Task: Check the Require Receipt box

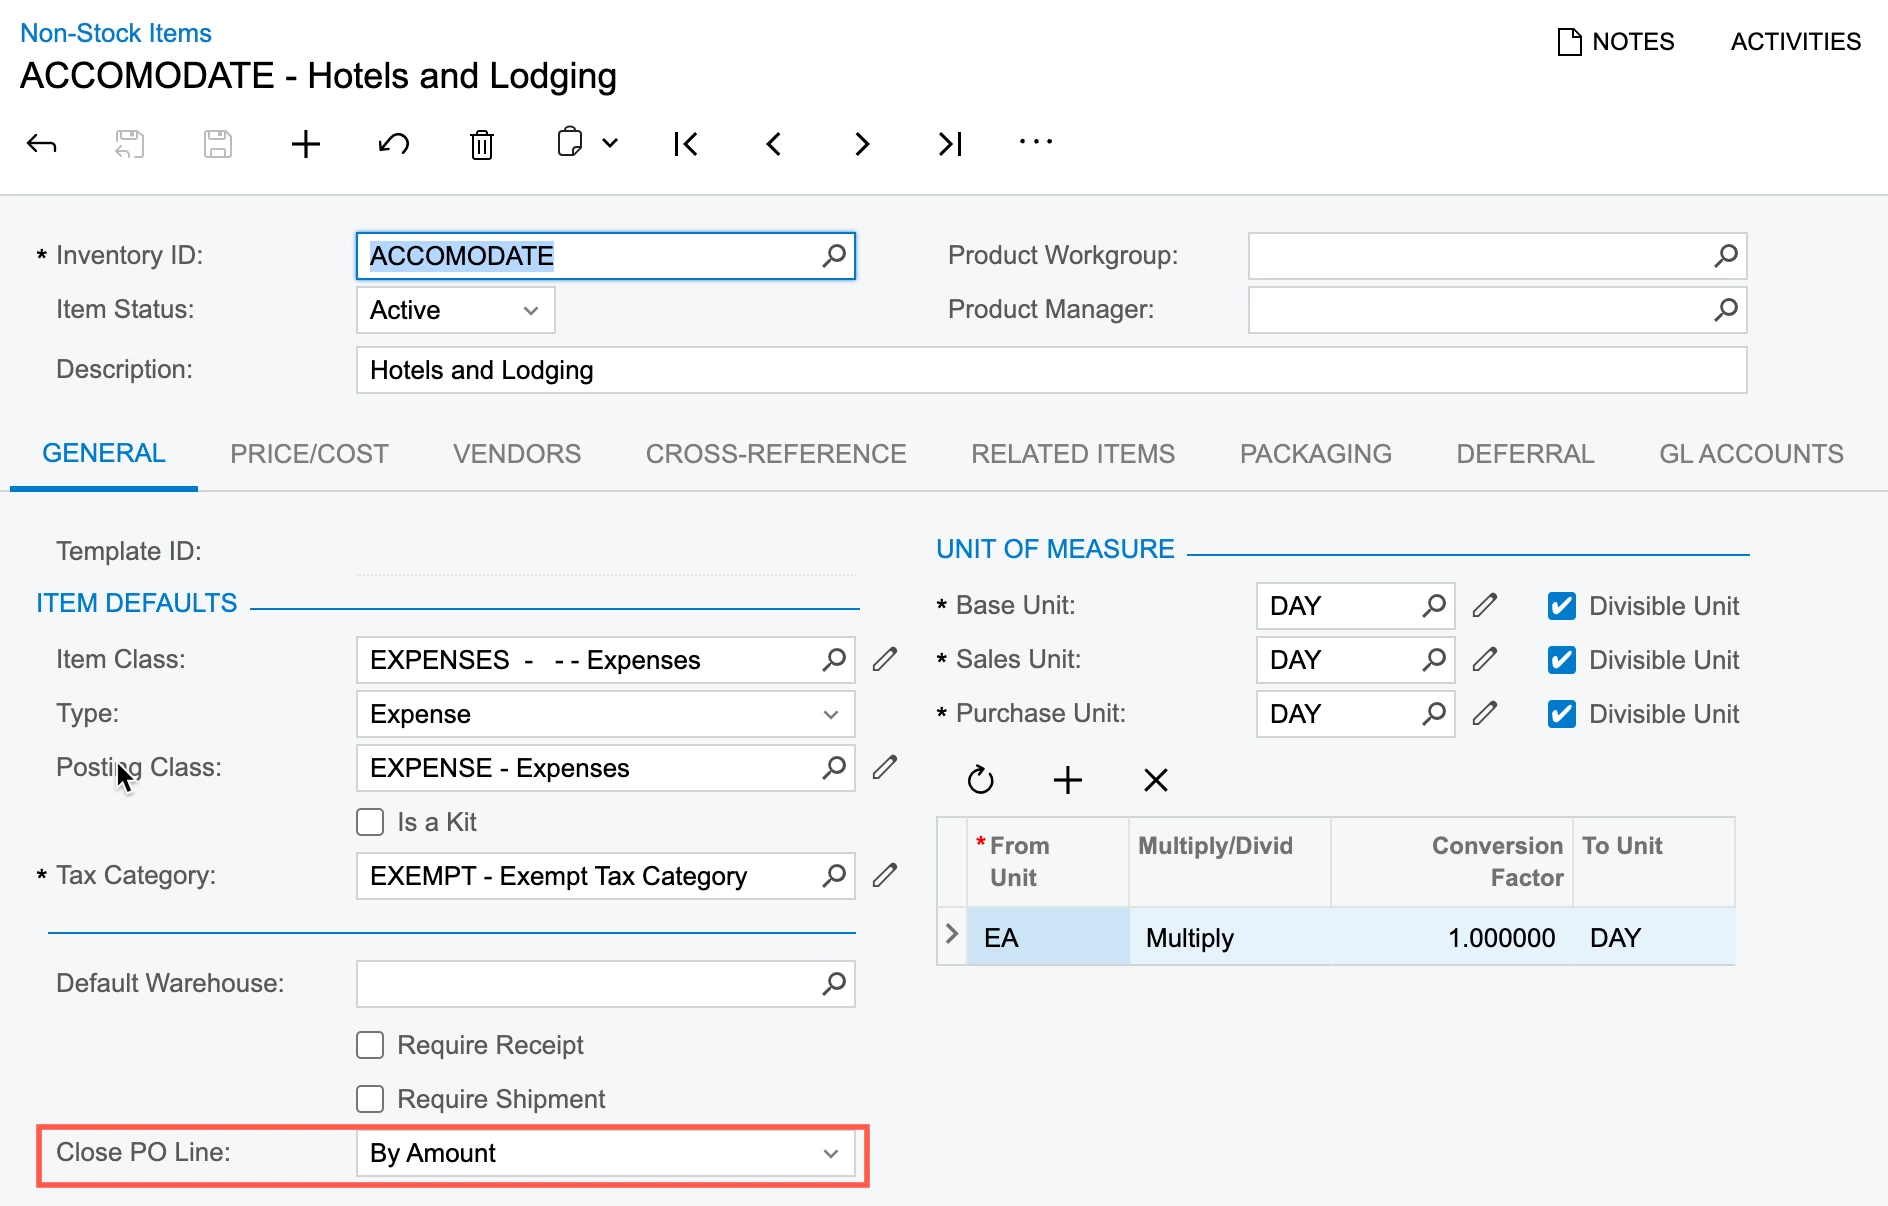Action: [371, 1045]
